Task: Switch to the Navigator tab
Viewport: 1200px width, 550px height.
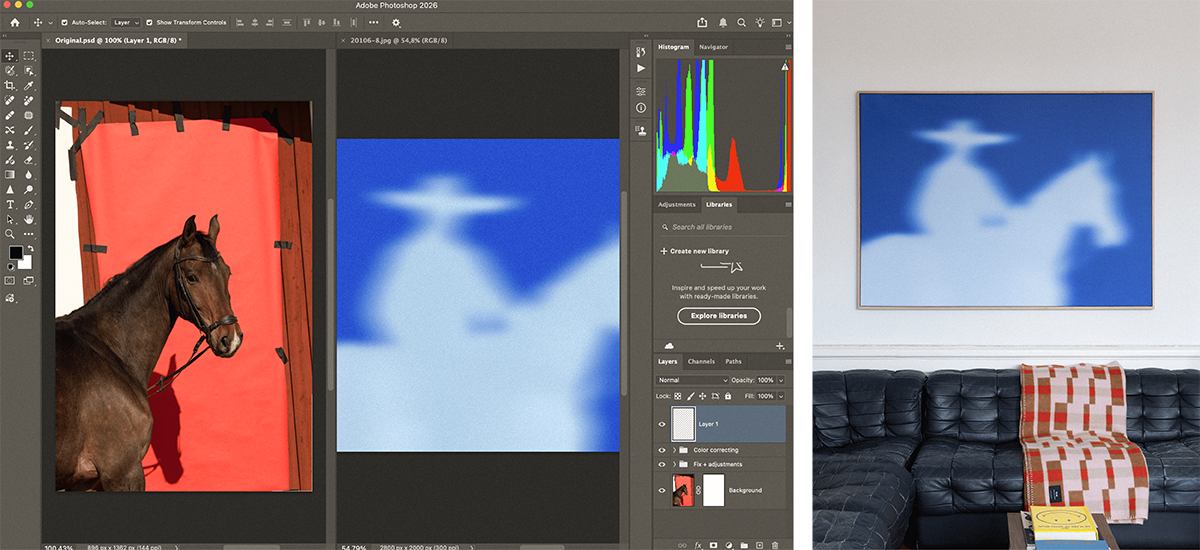Action: pos(713,47)
